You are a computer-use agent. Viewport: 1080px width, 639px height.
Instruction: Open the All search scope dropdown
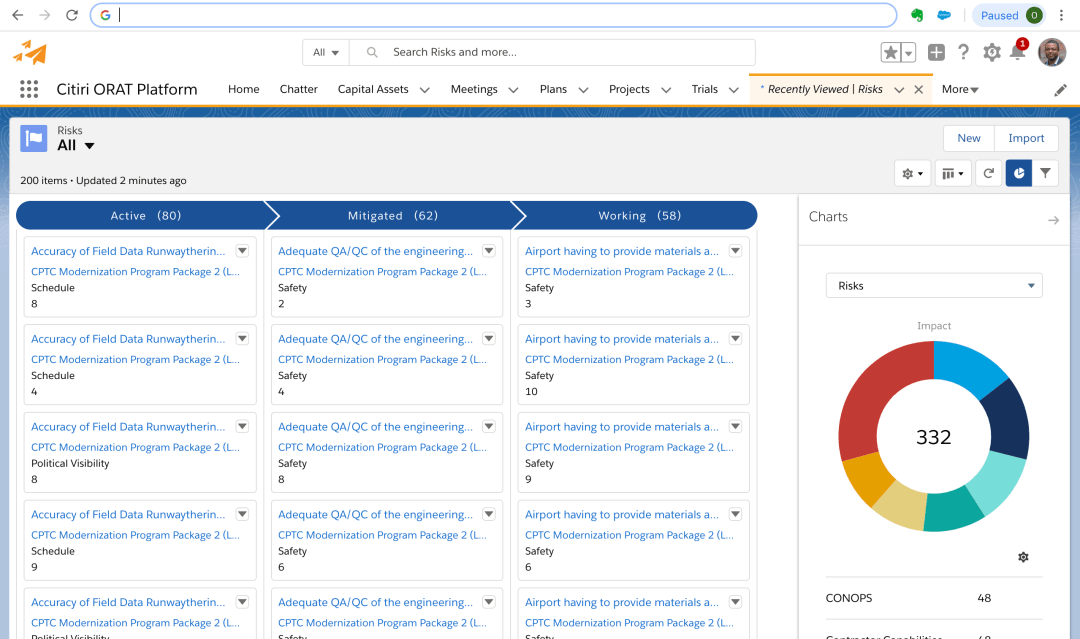point(326,52)
